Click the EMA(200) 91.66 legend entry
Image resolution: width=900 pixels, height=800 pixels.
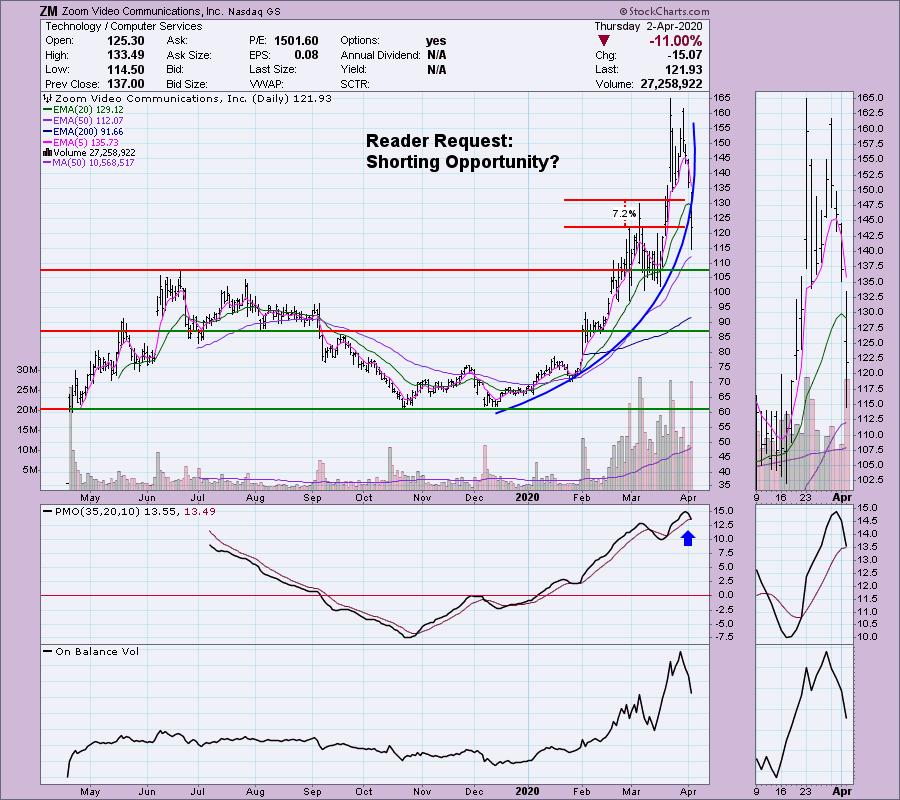pyautogui.click(x=83, y=131)
